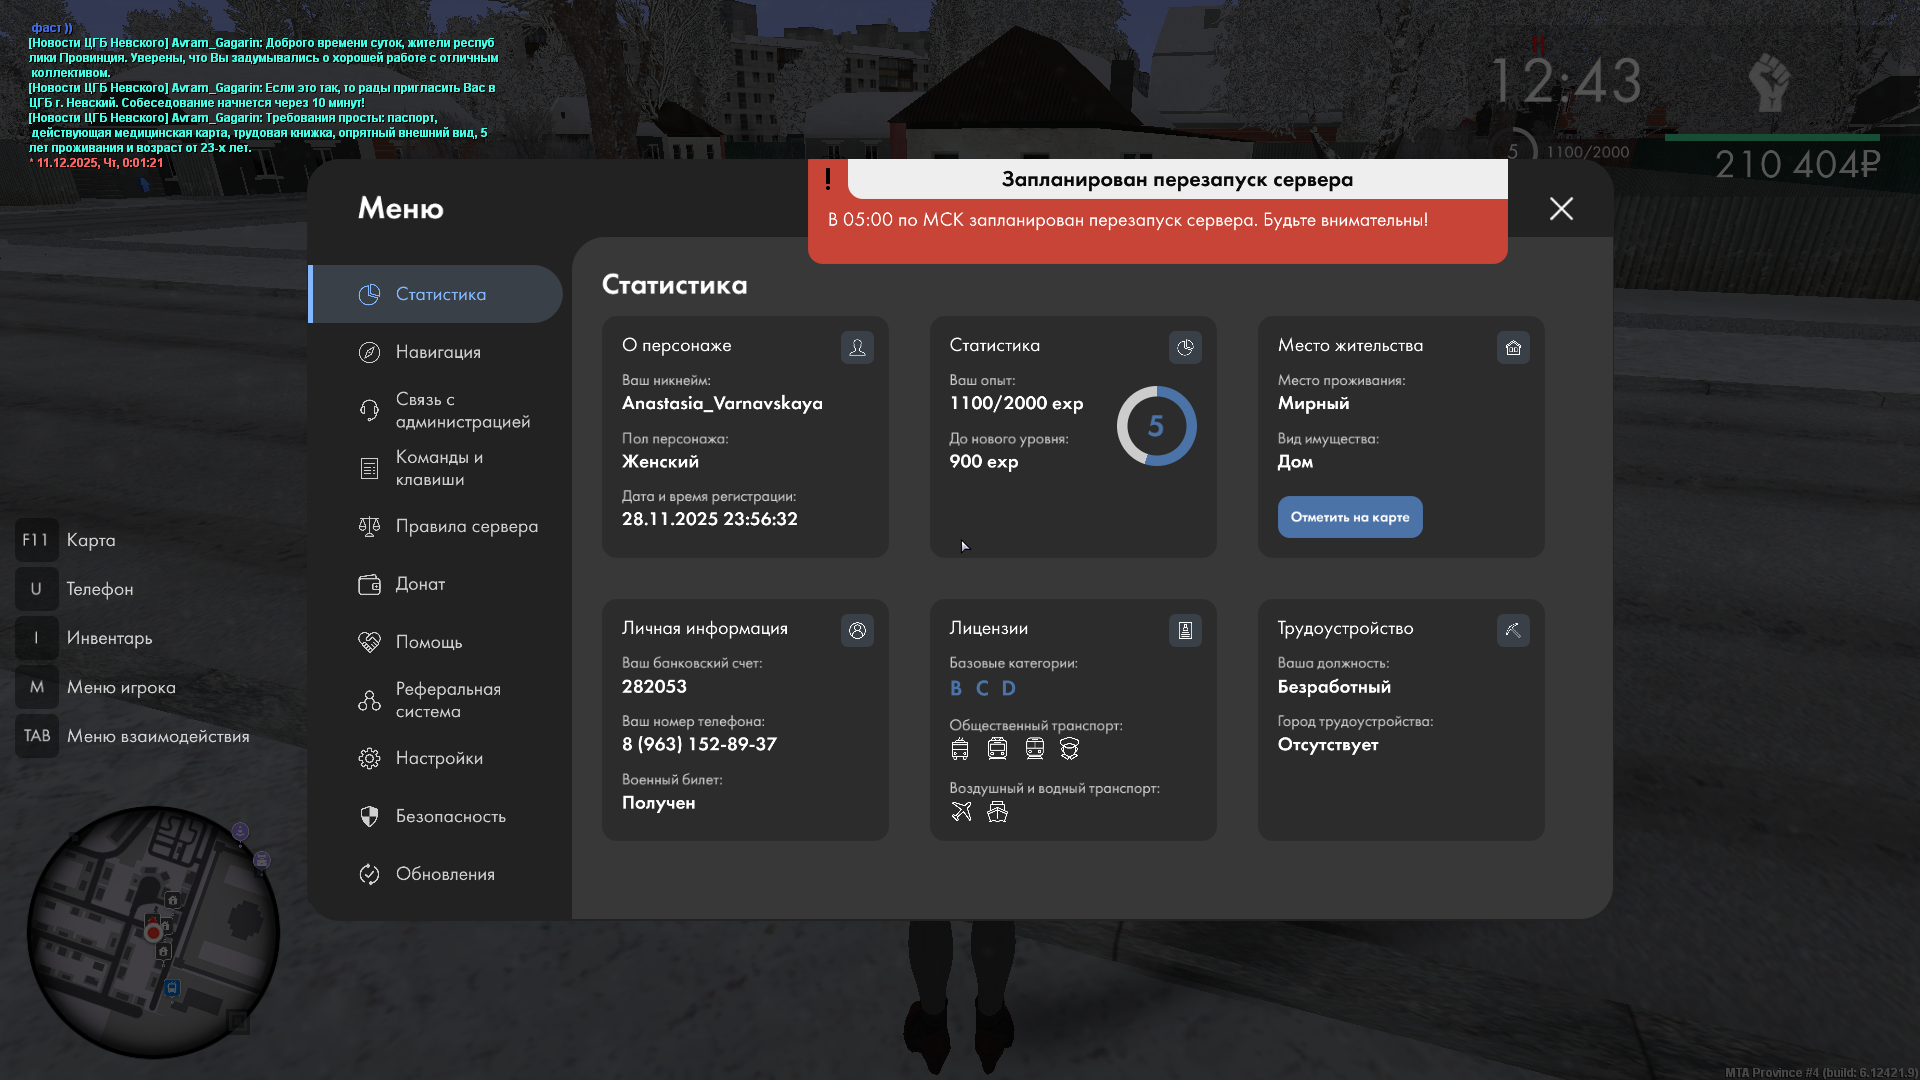Select Реферальная система in the sidebar
Screen dimensions: 1920x1080
click(x=447, y=700)
